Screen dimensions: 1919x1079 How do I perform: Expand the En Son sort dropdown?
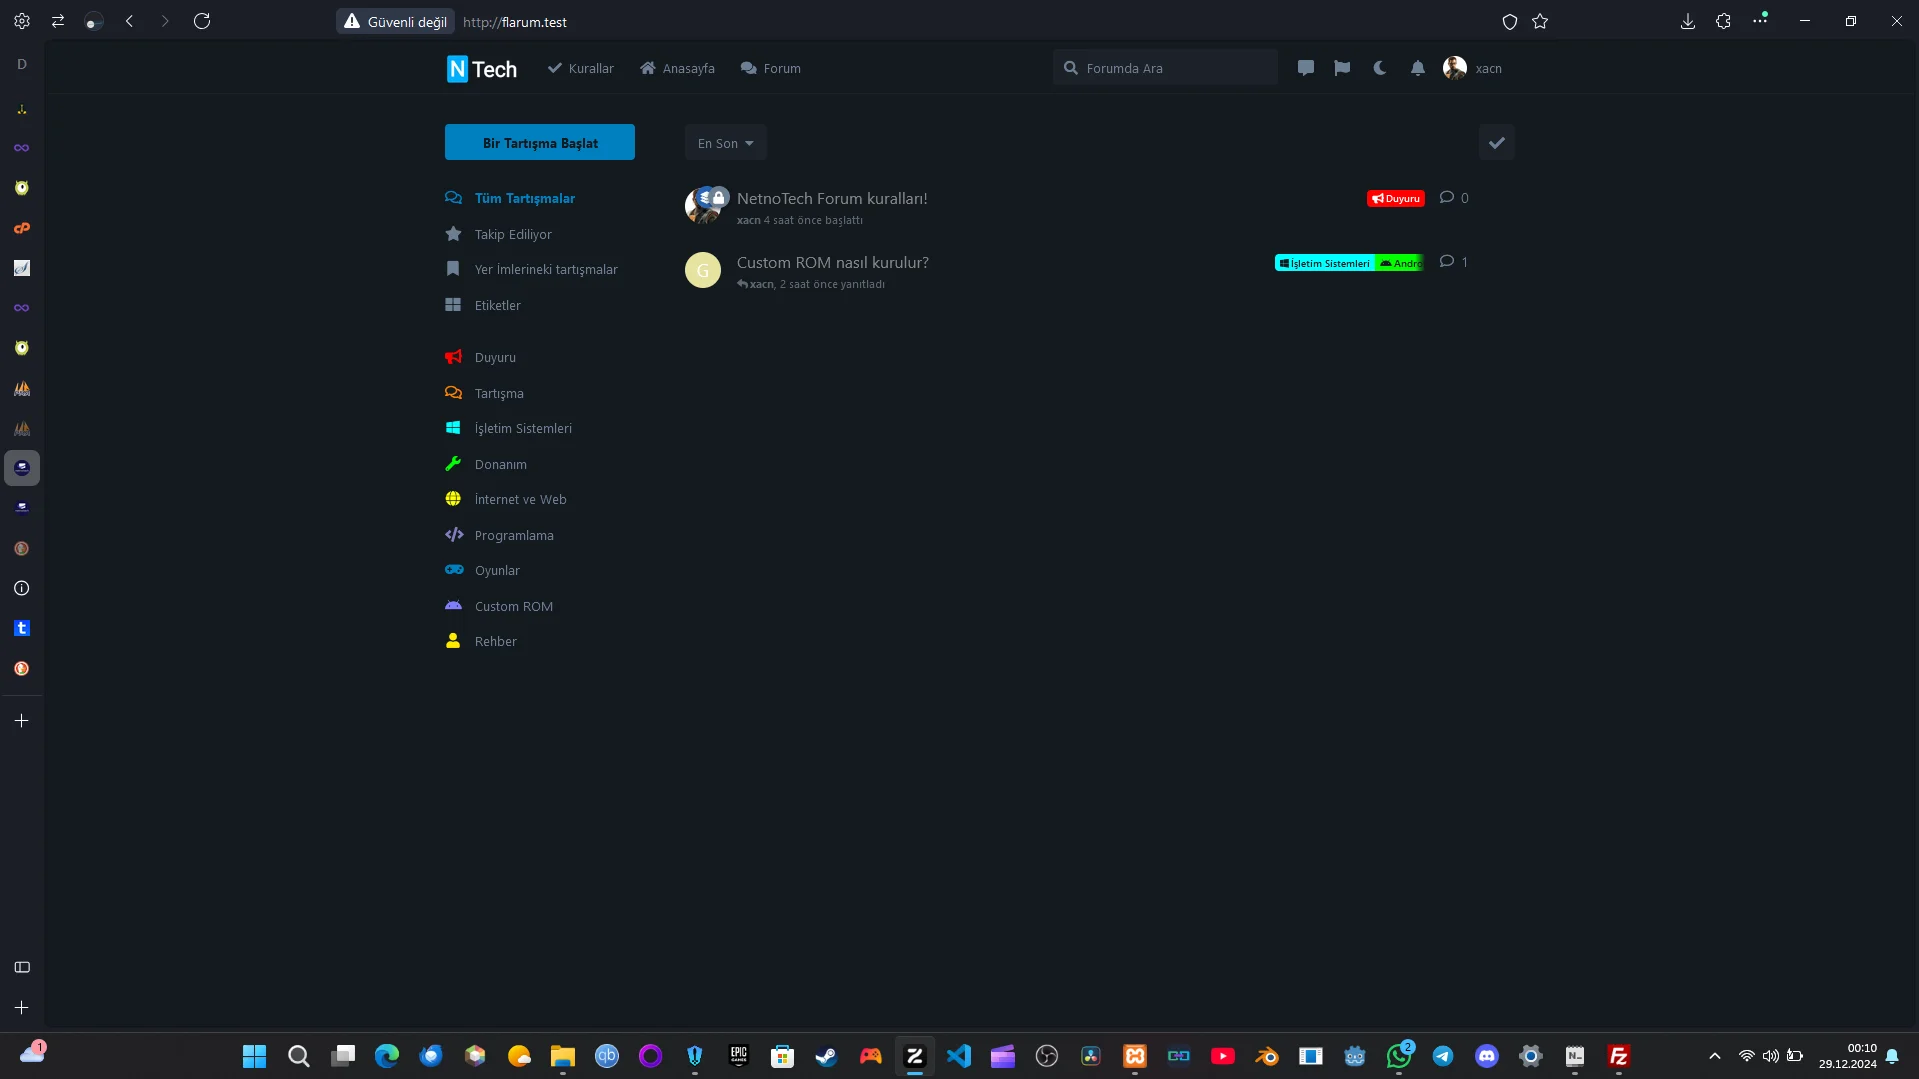pos(726,143)
